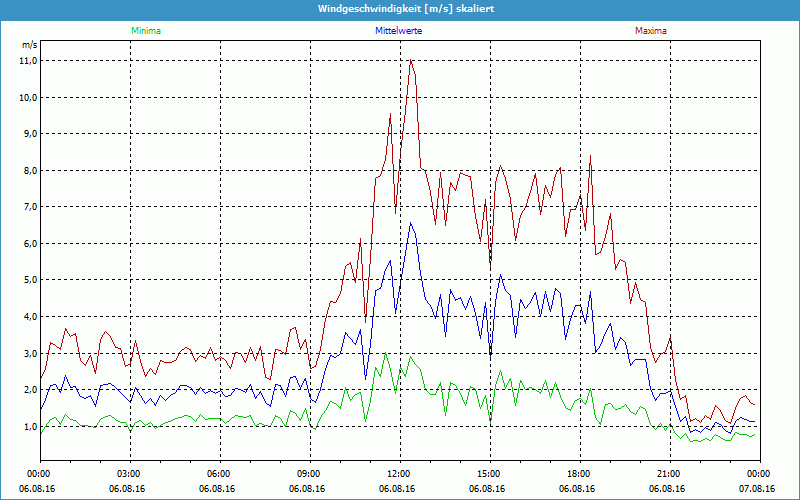Screen dimensions: 800x500
Task: Click the chart title Windgeschwindigkeit [m/s] skaliert
Action: [400, 8]
